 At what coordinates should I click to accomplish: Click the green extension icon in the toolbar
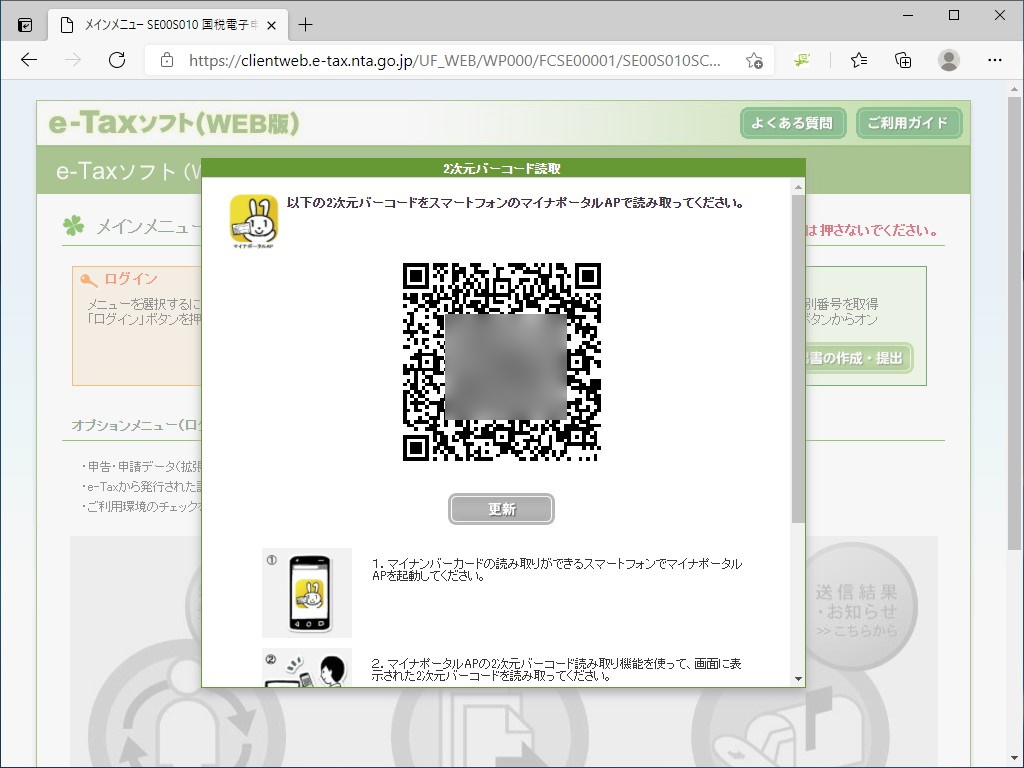pos(801,60)
